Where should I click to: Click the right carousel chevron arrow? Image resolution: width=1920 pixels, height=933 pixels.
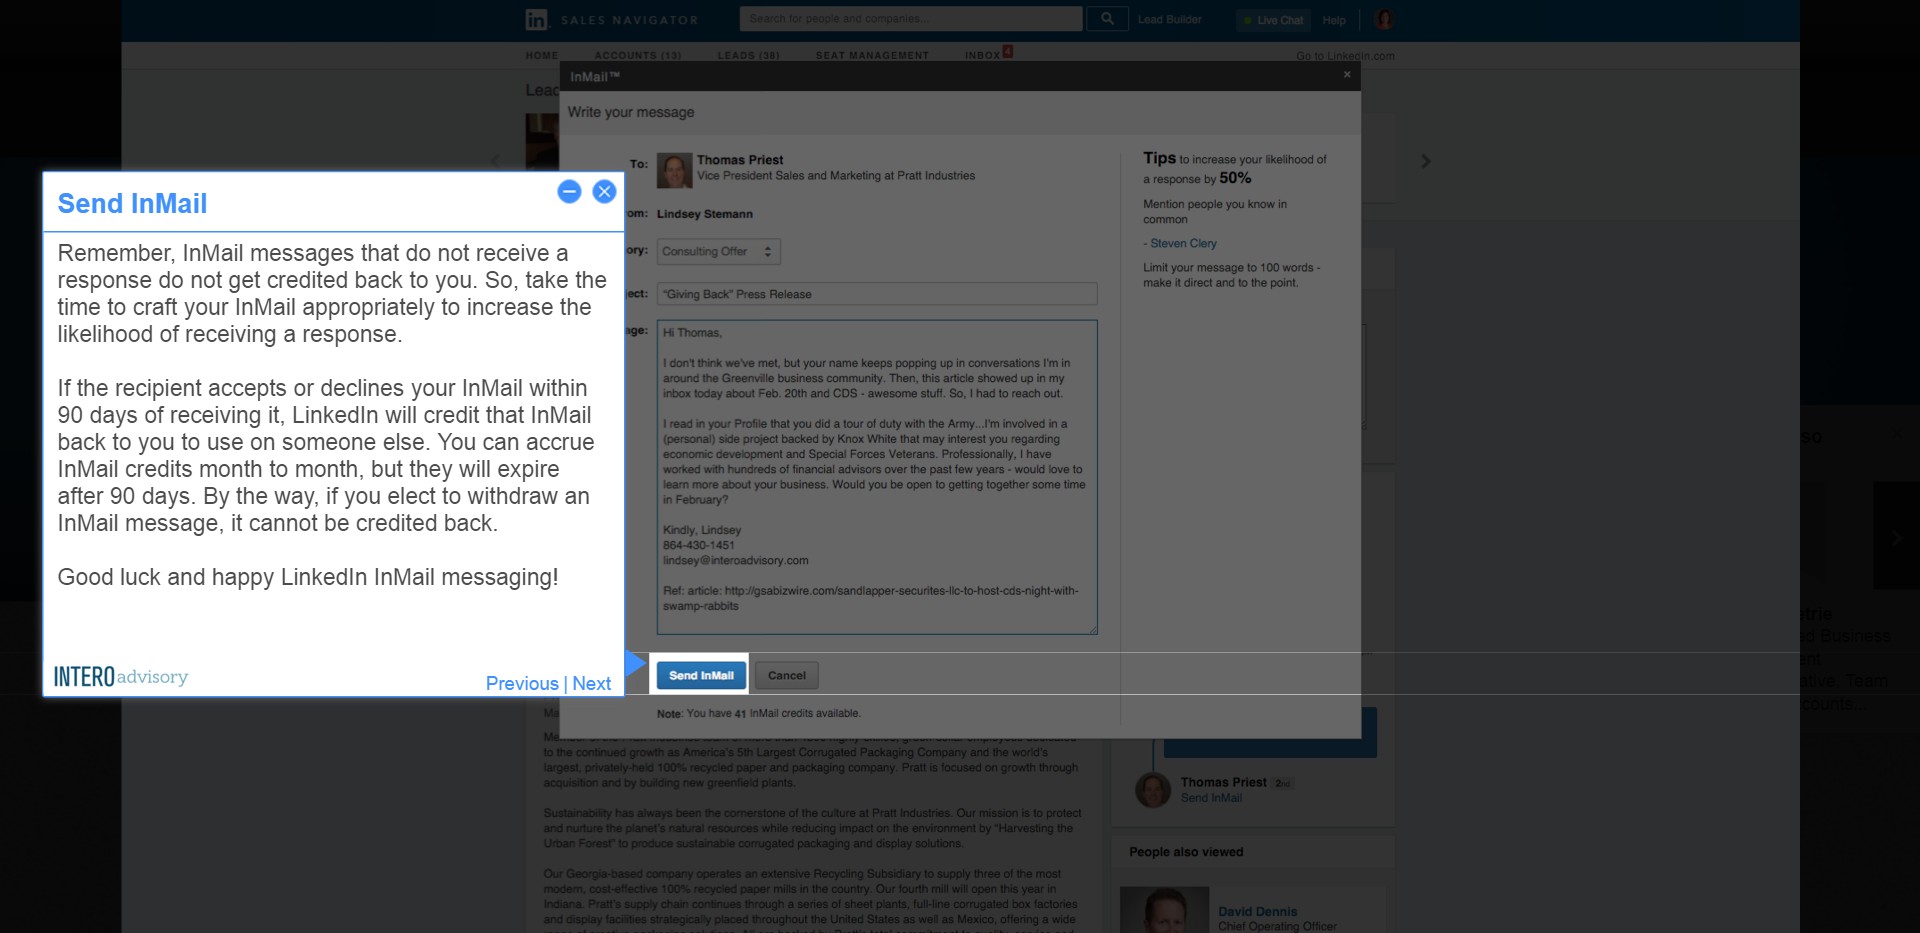tap(1426, 161)
